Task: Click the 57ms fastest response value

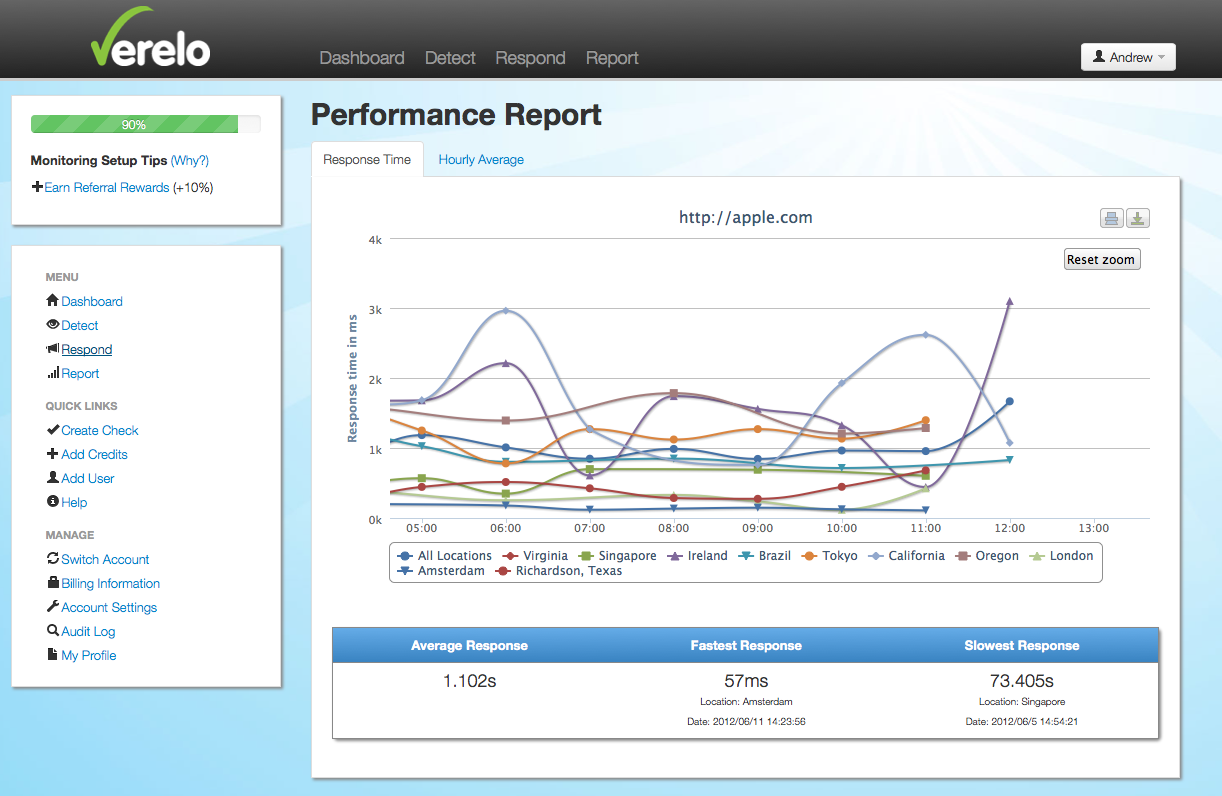Action: [x=746, y=680]
